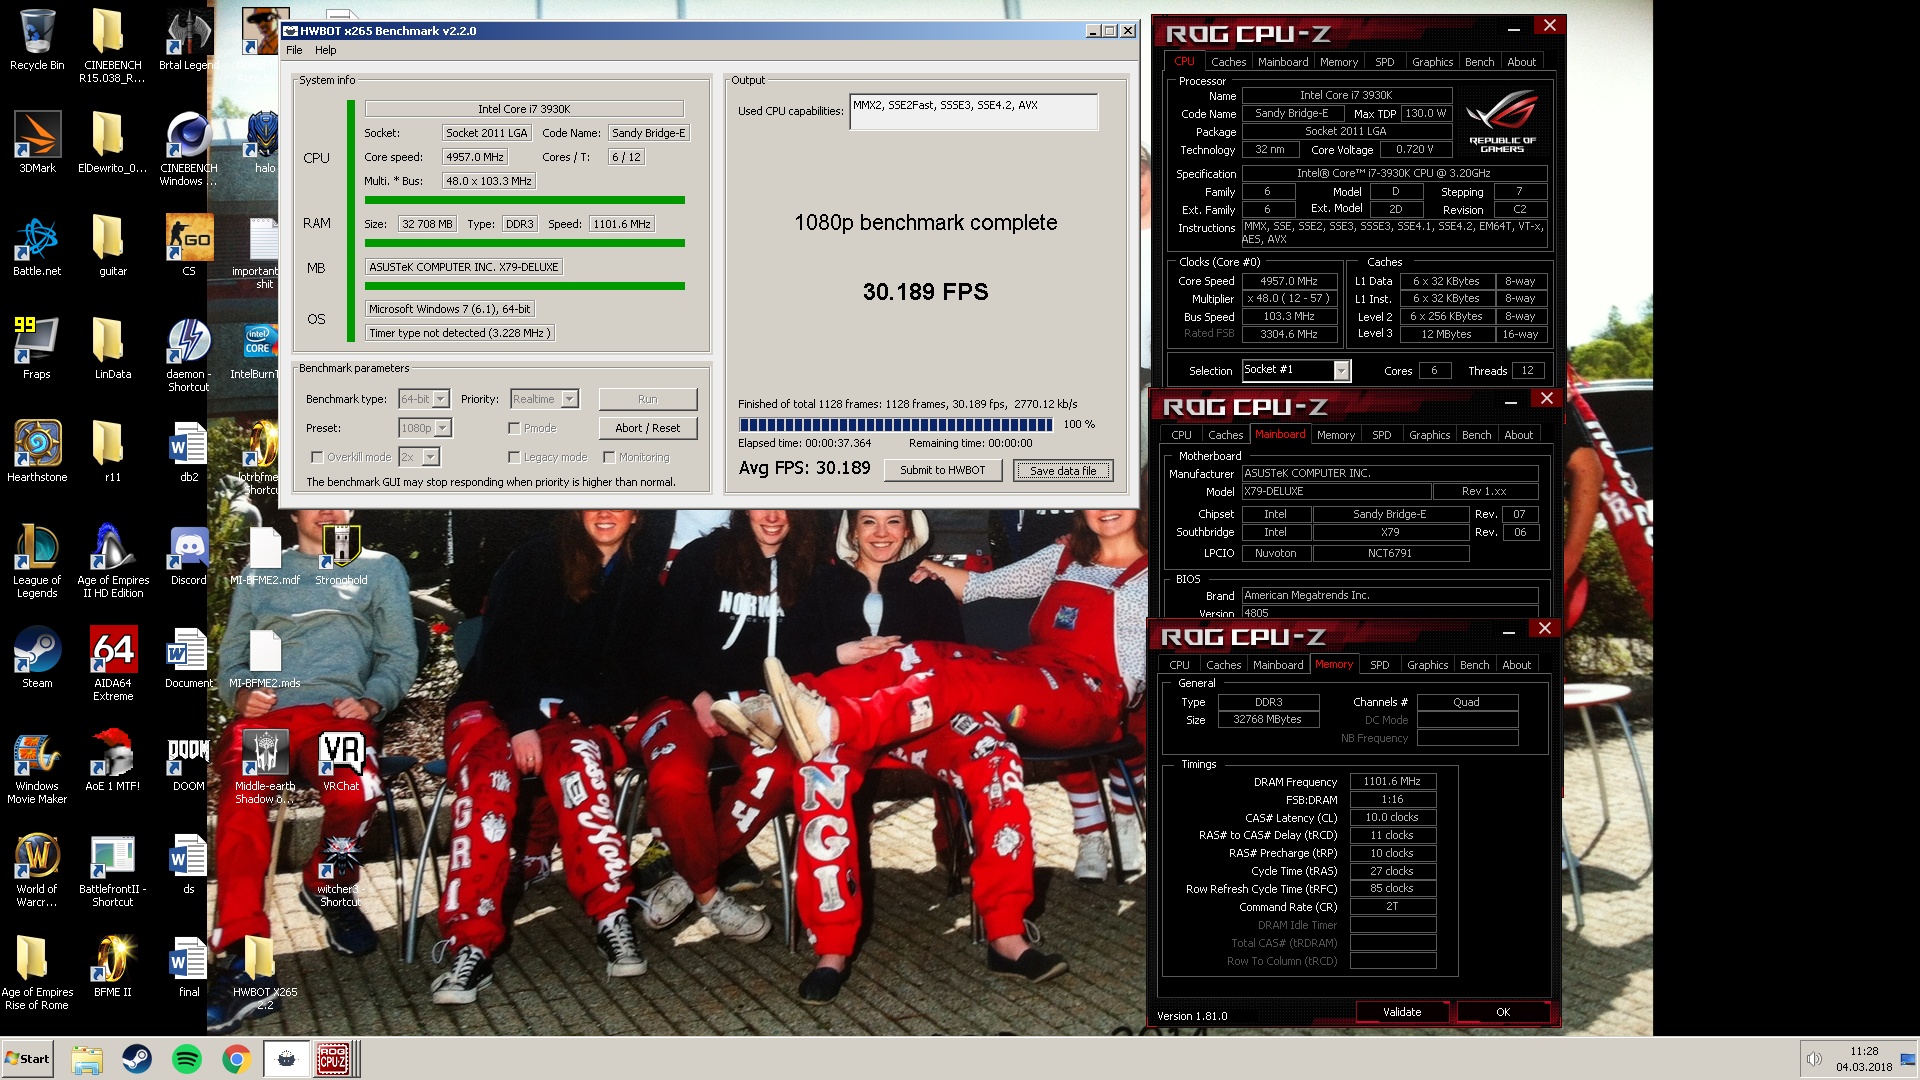Launch Battle.net from the desktop
This screenshot has height=1080, width=1920.
click(37, 245)
